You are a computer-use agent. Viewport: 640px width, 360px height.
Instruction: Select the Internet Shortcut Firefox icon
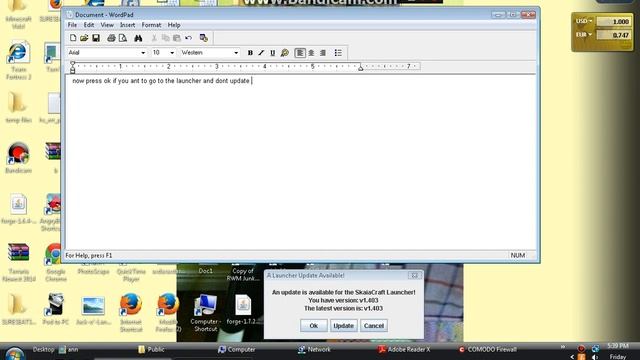[131, 313]
